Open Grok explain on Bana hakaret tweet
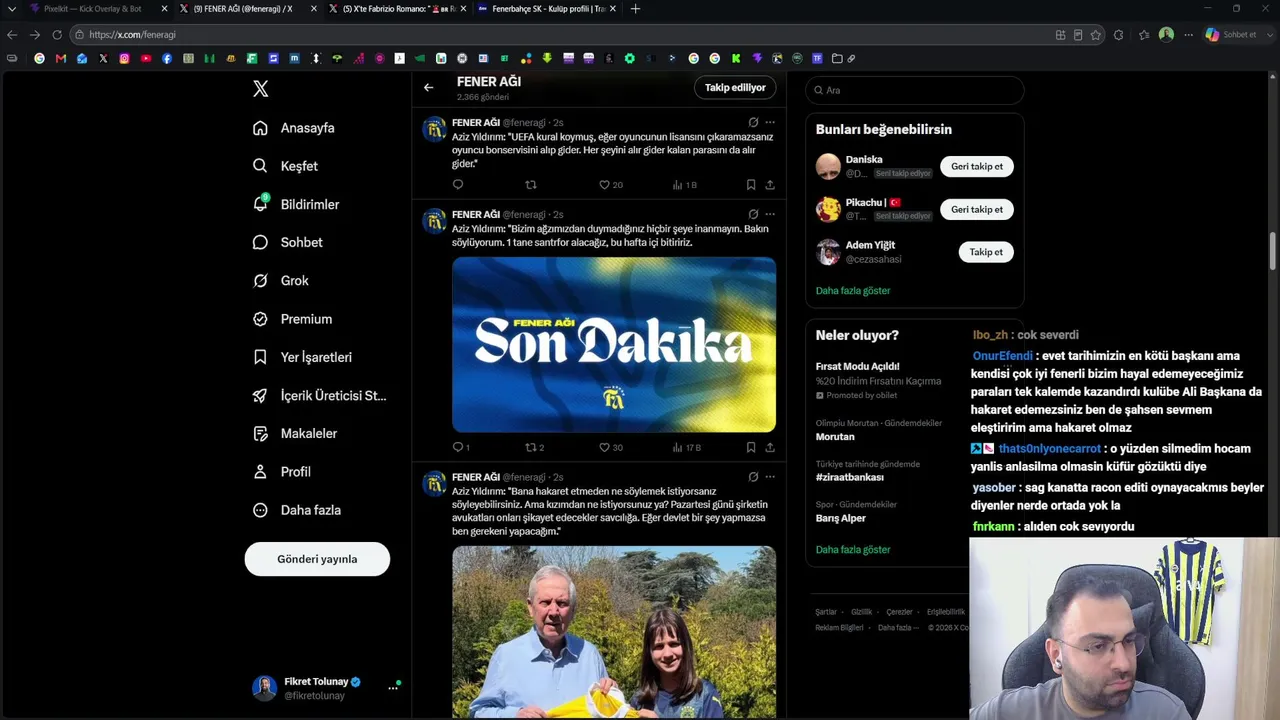The width and height of the screenshot is (1280, 720). [x=753, y=477]
